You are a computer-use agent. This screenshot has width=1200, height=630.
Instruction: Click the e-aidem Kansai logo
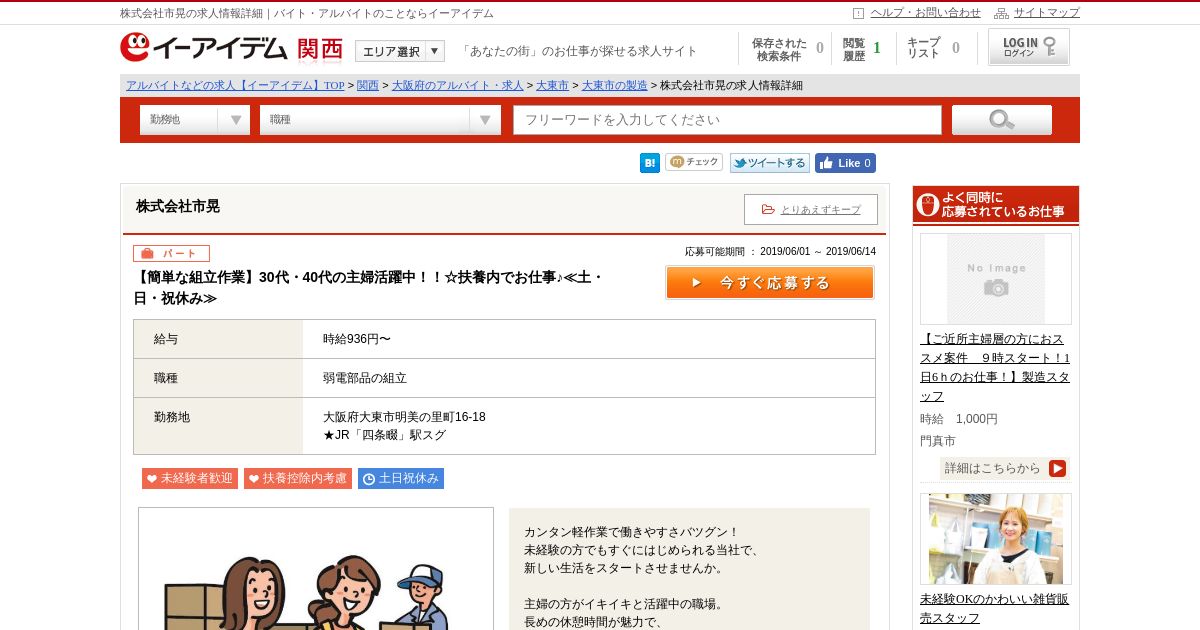[231, 48]
